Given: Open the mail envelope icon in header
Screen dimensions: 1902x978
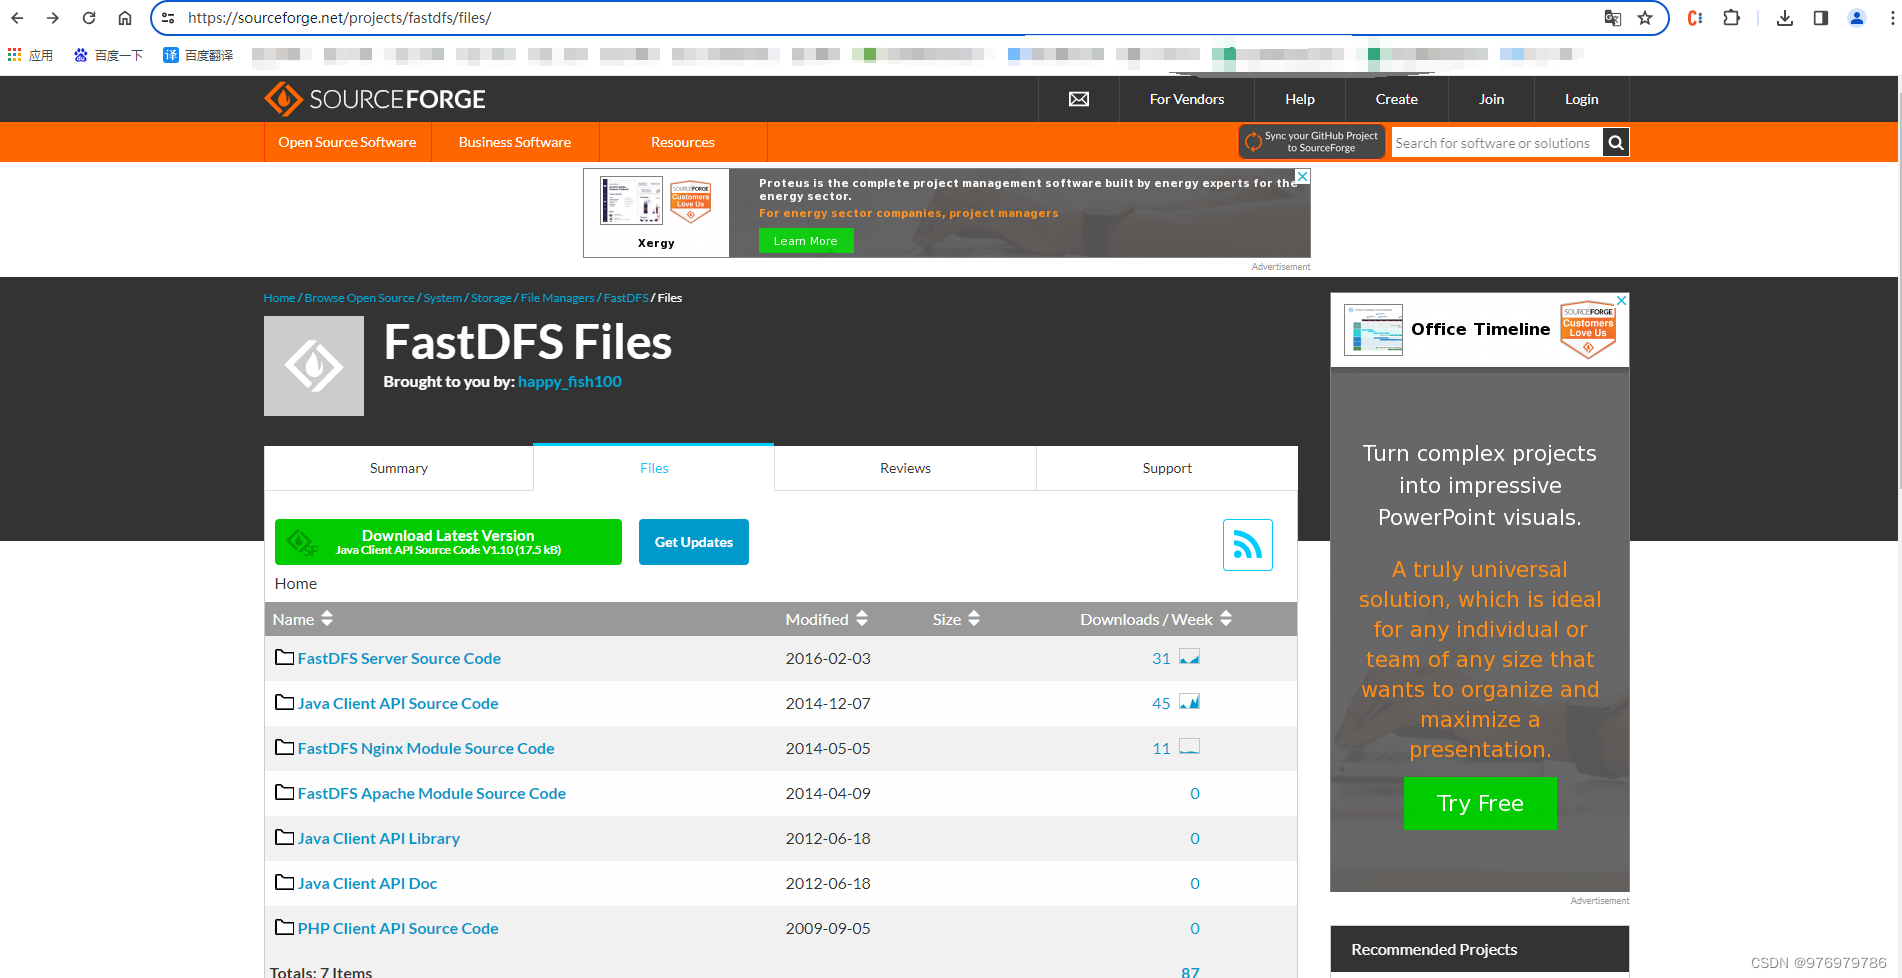Looking at the screenshot, I should (x=1079, y=99).
